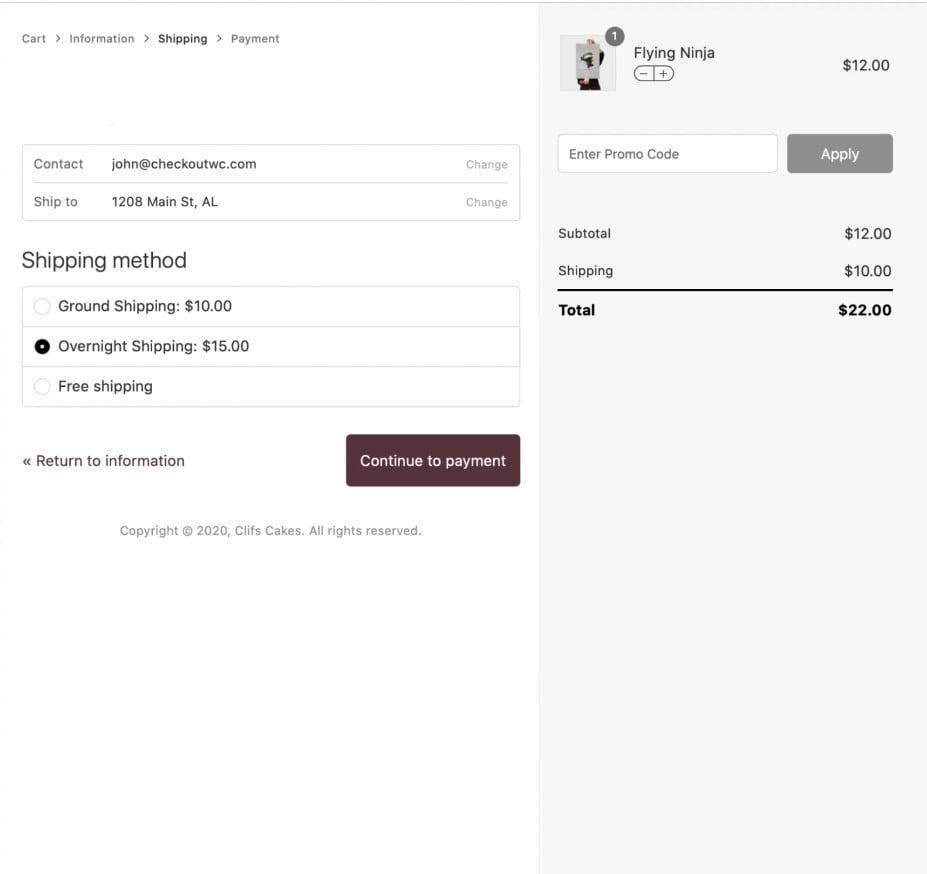Change the contact email address
This screenshot has height=874, width=927.
[x=486, y=164]
